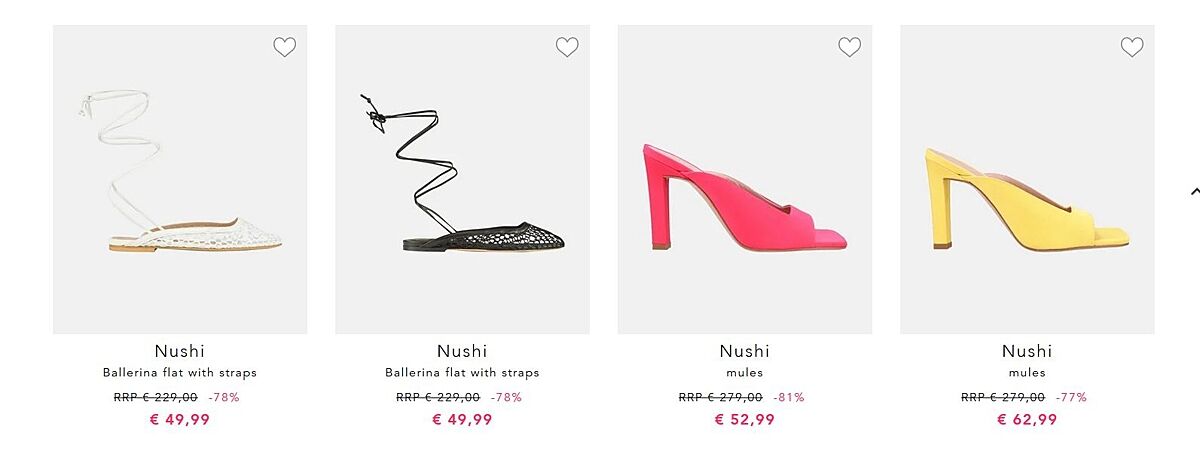Click the Nushi brand under white flat
Viewport: 1200px width, 469px height.
180,351
